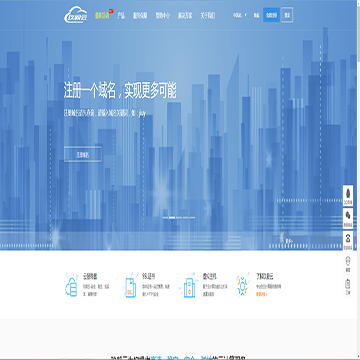Click the WeChat chat bubbles sidebar icon
Image resolution: width=360 pixels, height=360 pixels.
[x=348, y=218]
